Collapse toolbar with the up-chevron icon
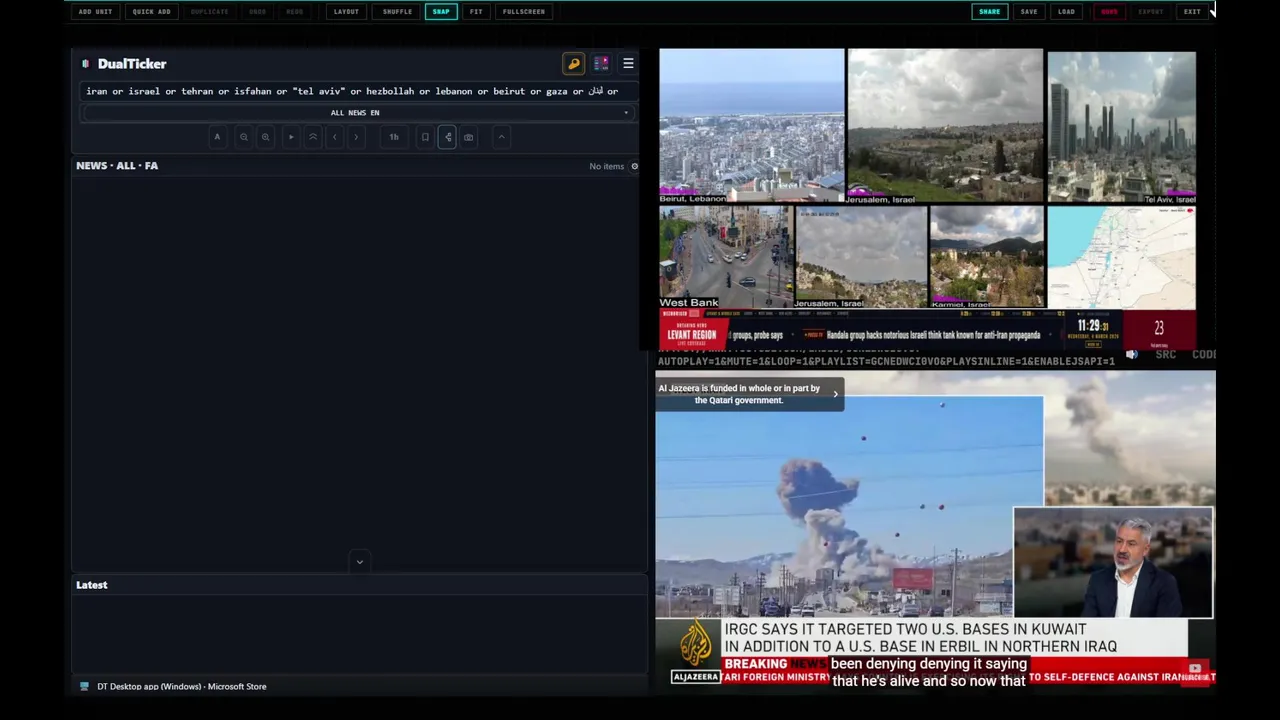The image size is (1280, 720). click(x=502, y=137)
